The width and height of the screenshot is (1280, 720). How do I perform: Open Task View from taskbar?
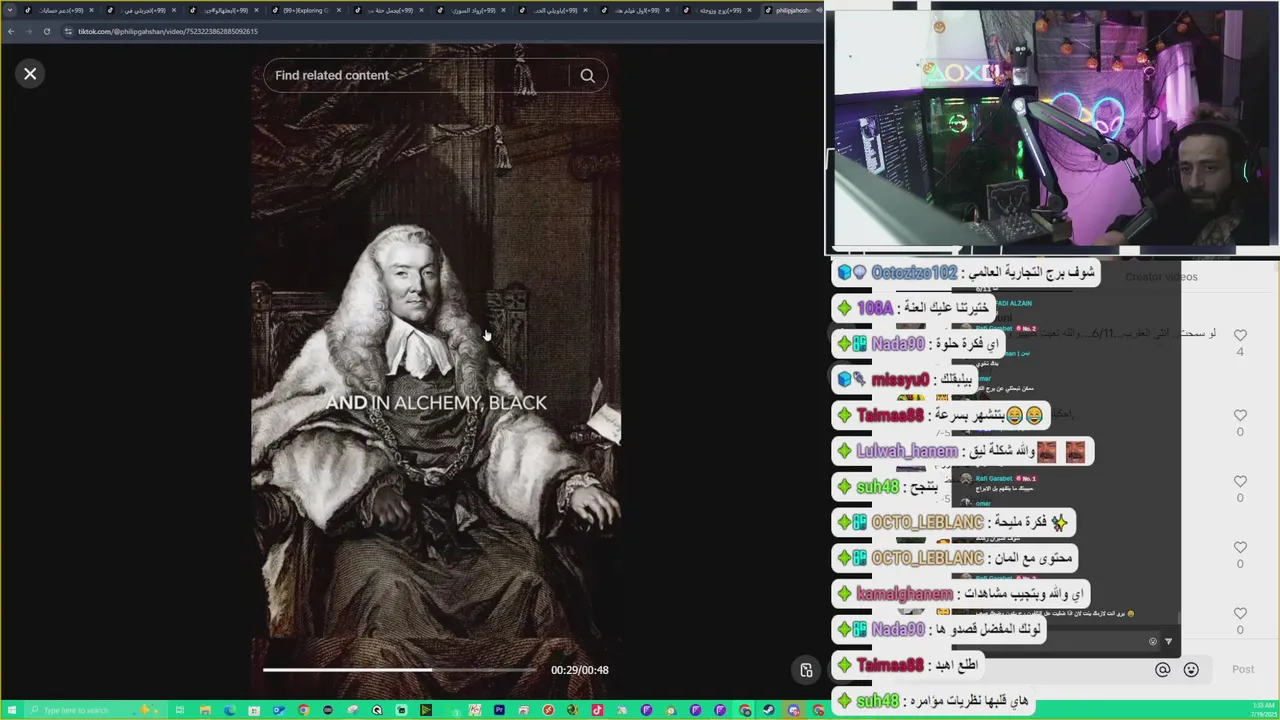[x=180, y=710]
